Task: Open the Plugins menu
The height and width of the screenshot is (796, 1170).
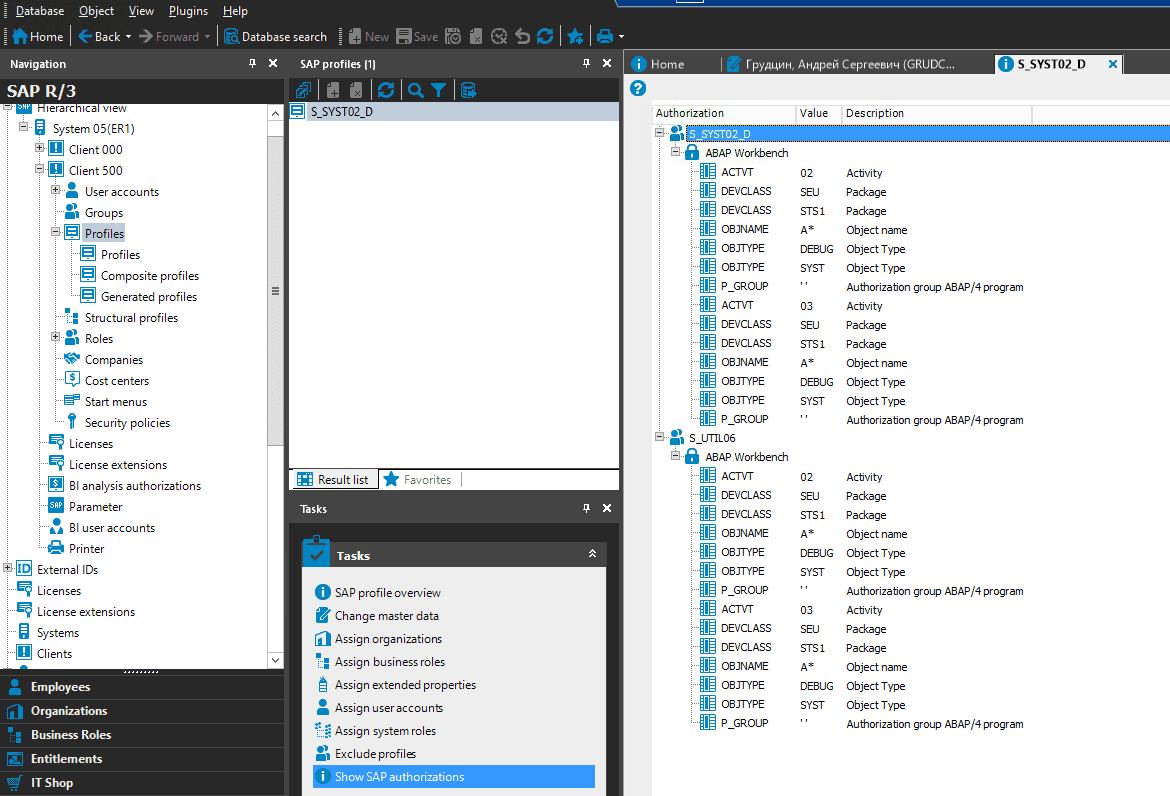Action: (x=188, y=11)
